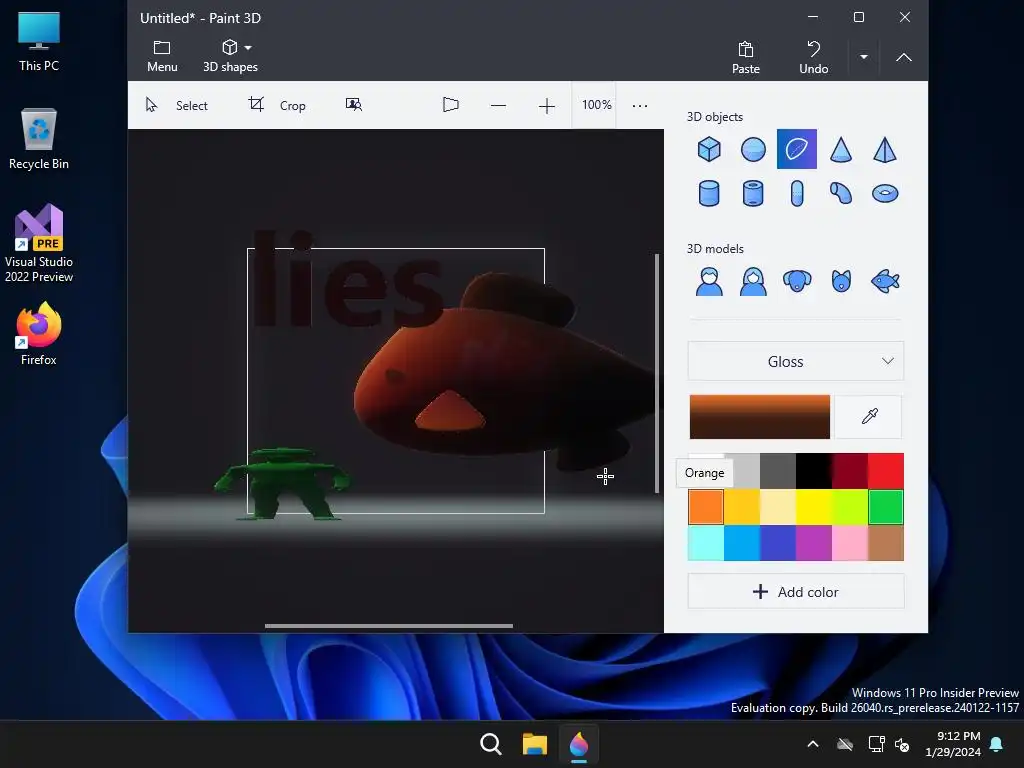1024x768 pixels.
Task: Insert the fish 3D model
Action: pos(885,281)
